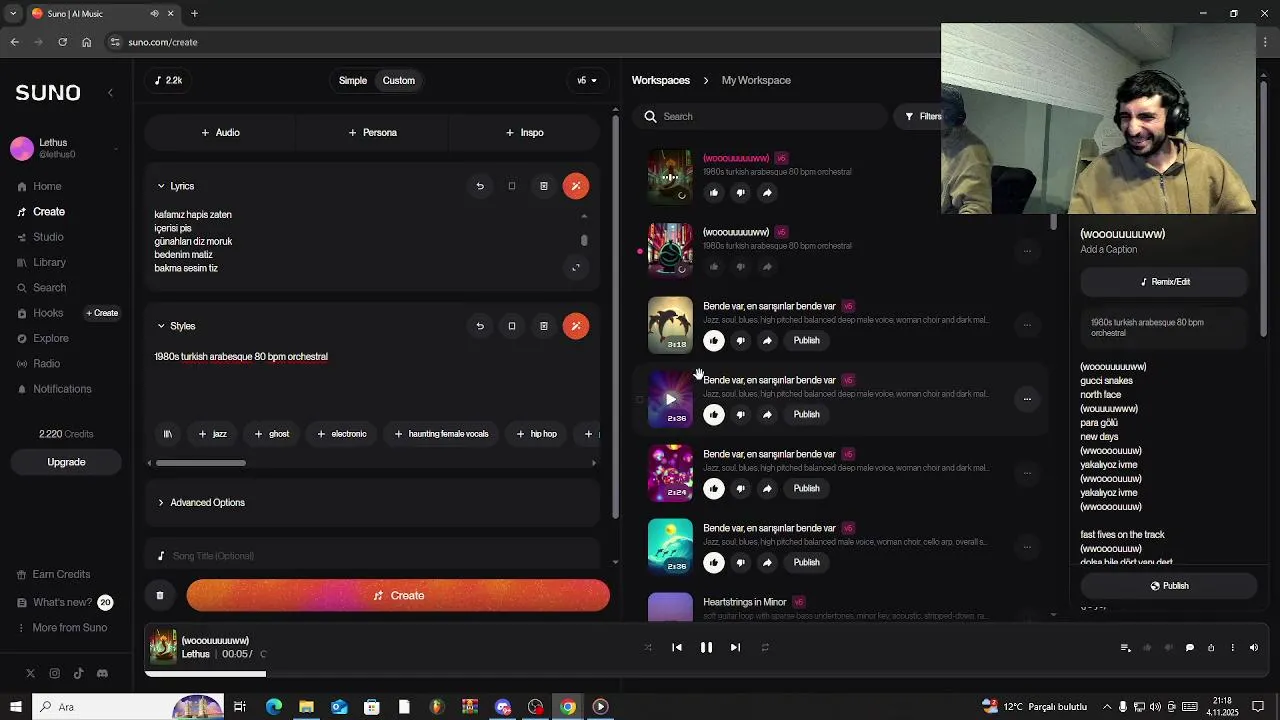The width and height of the screenshot is (1280, 720).
Task: Open the Audio tab
Action: coord(220,133)
